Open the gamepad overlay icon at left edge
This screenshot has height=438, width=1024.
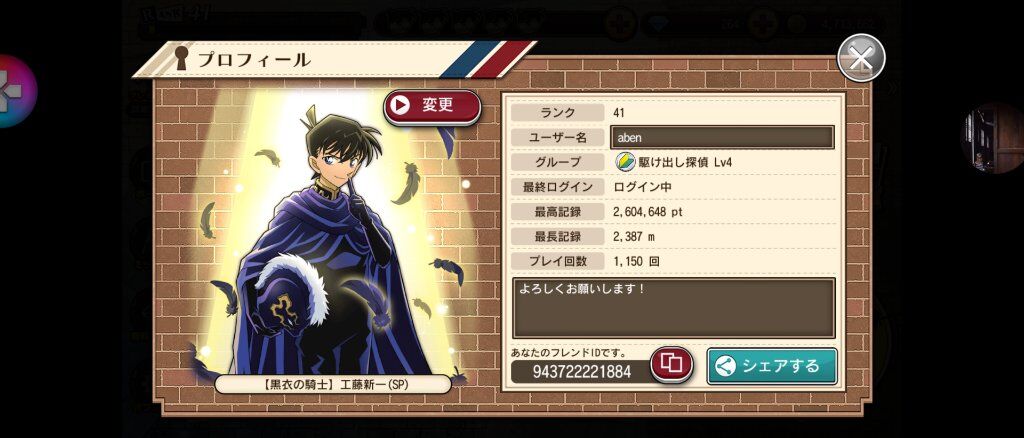(16, 91)
